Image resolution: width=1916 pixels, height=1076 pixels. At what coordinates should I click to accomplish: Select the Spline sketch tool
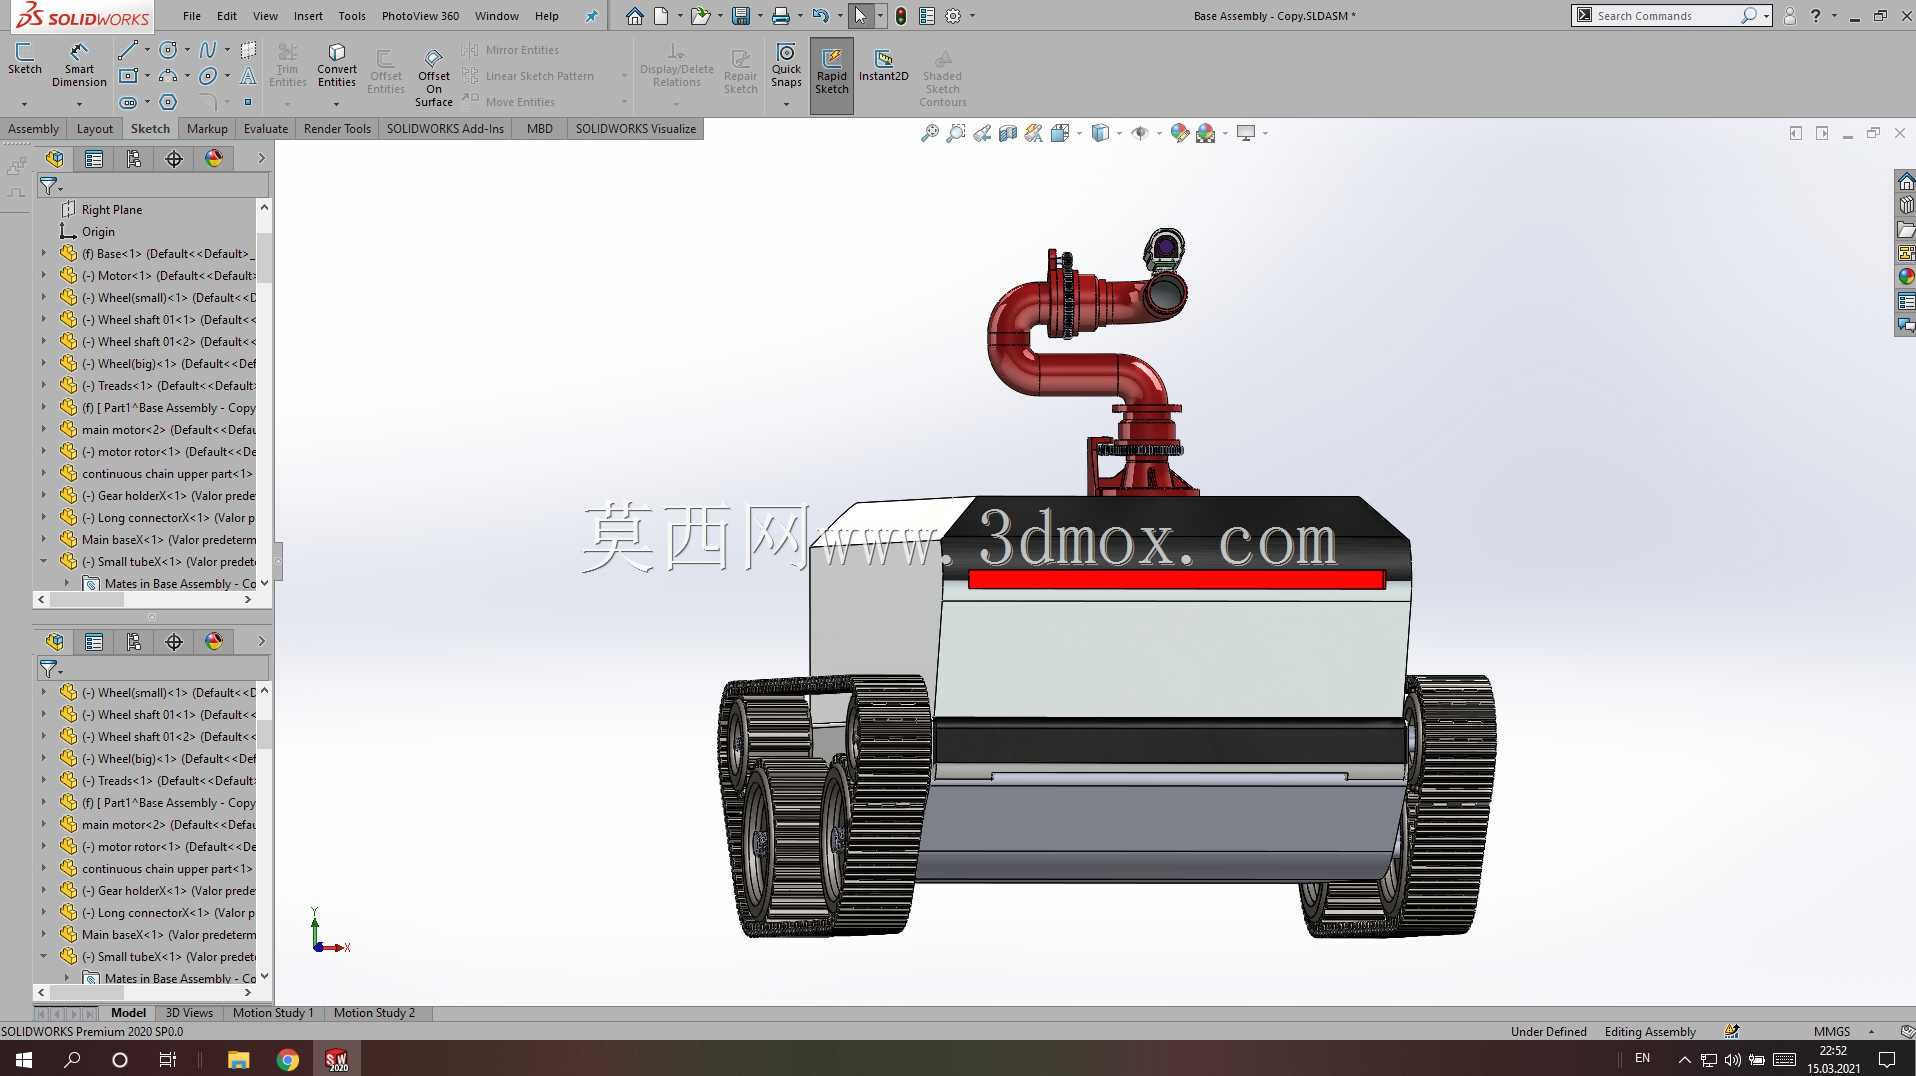click(208, 50)
